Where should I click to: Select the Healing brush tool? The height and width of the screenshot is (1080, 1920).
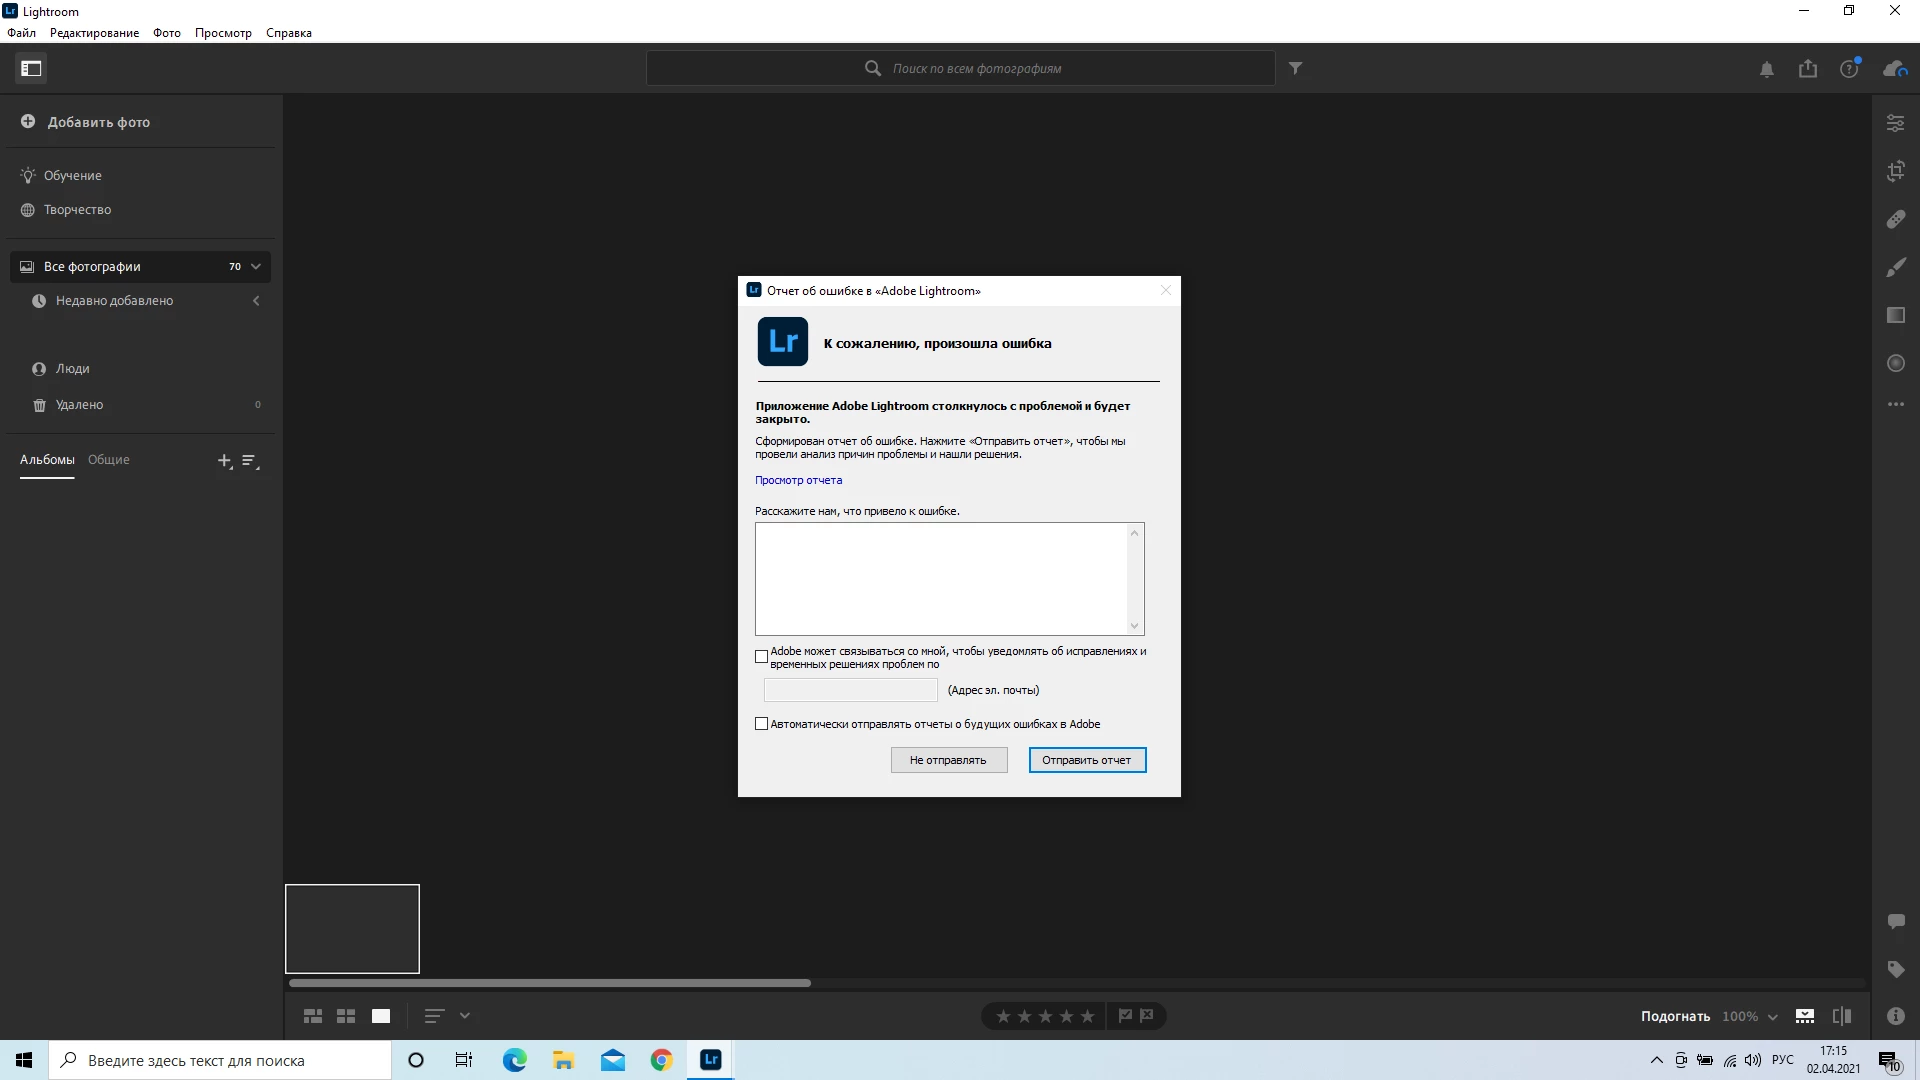click(x=1895, y=219)
